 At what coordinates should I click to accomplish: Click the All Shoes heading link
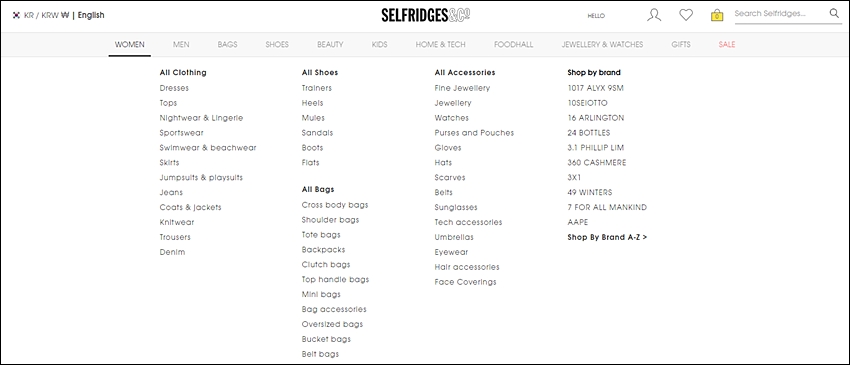319,72
